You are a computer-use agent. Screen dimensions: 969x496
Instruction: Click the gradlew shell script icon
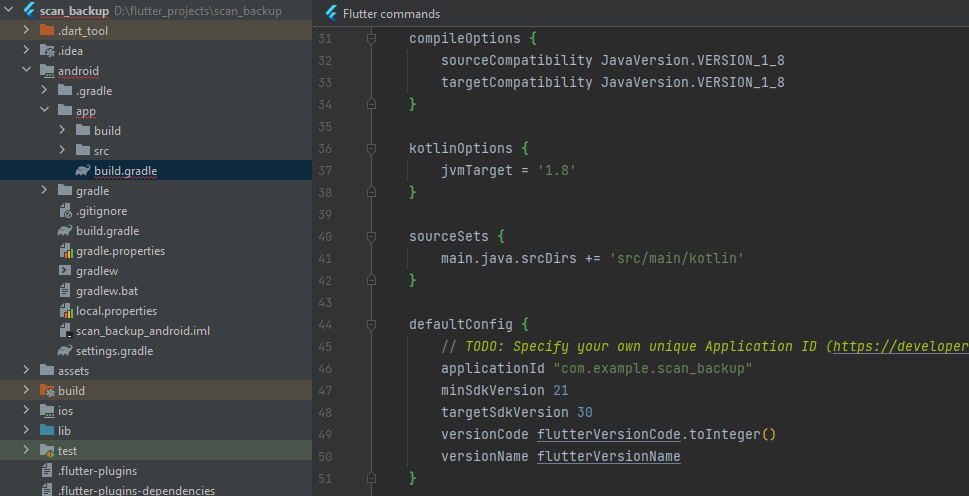(x=65, y=271)
